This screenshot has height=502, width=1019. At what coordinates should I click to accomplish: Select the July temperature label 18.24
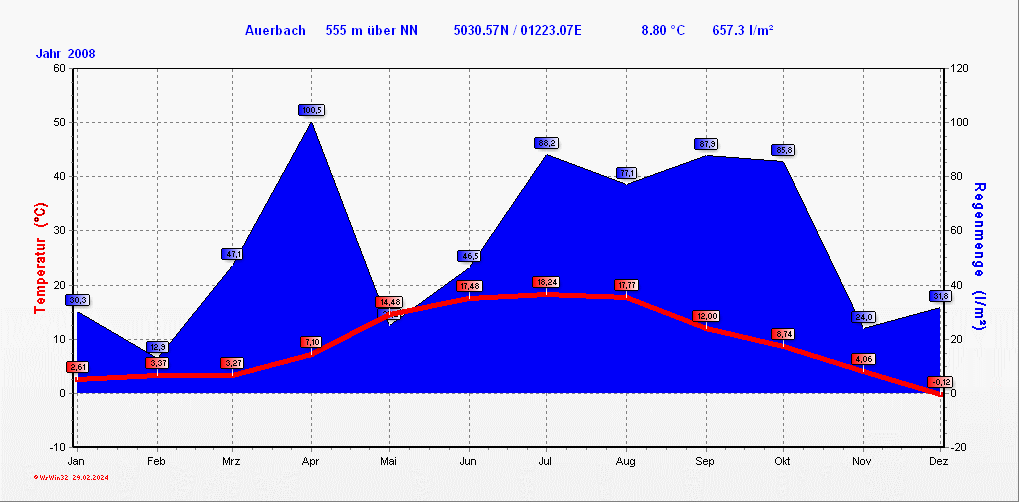pos(546,282)
